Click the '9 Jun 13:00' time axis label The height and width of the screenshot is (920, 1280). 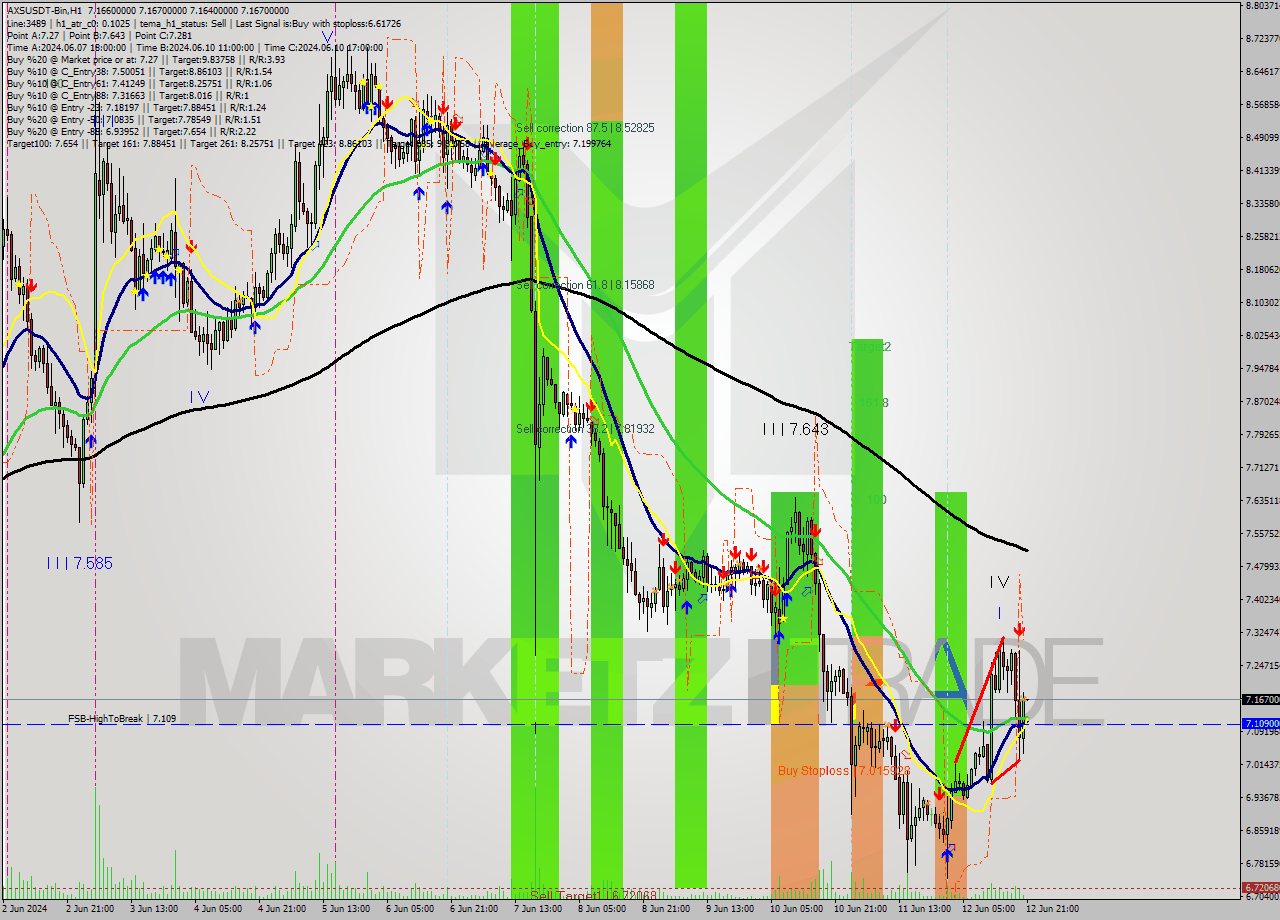pos(730,909)
